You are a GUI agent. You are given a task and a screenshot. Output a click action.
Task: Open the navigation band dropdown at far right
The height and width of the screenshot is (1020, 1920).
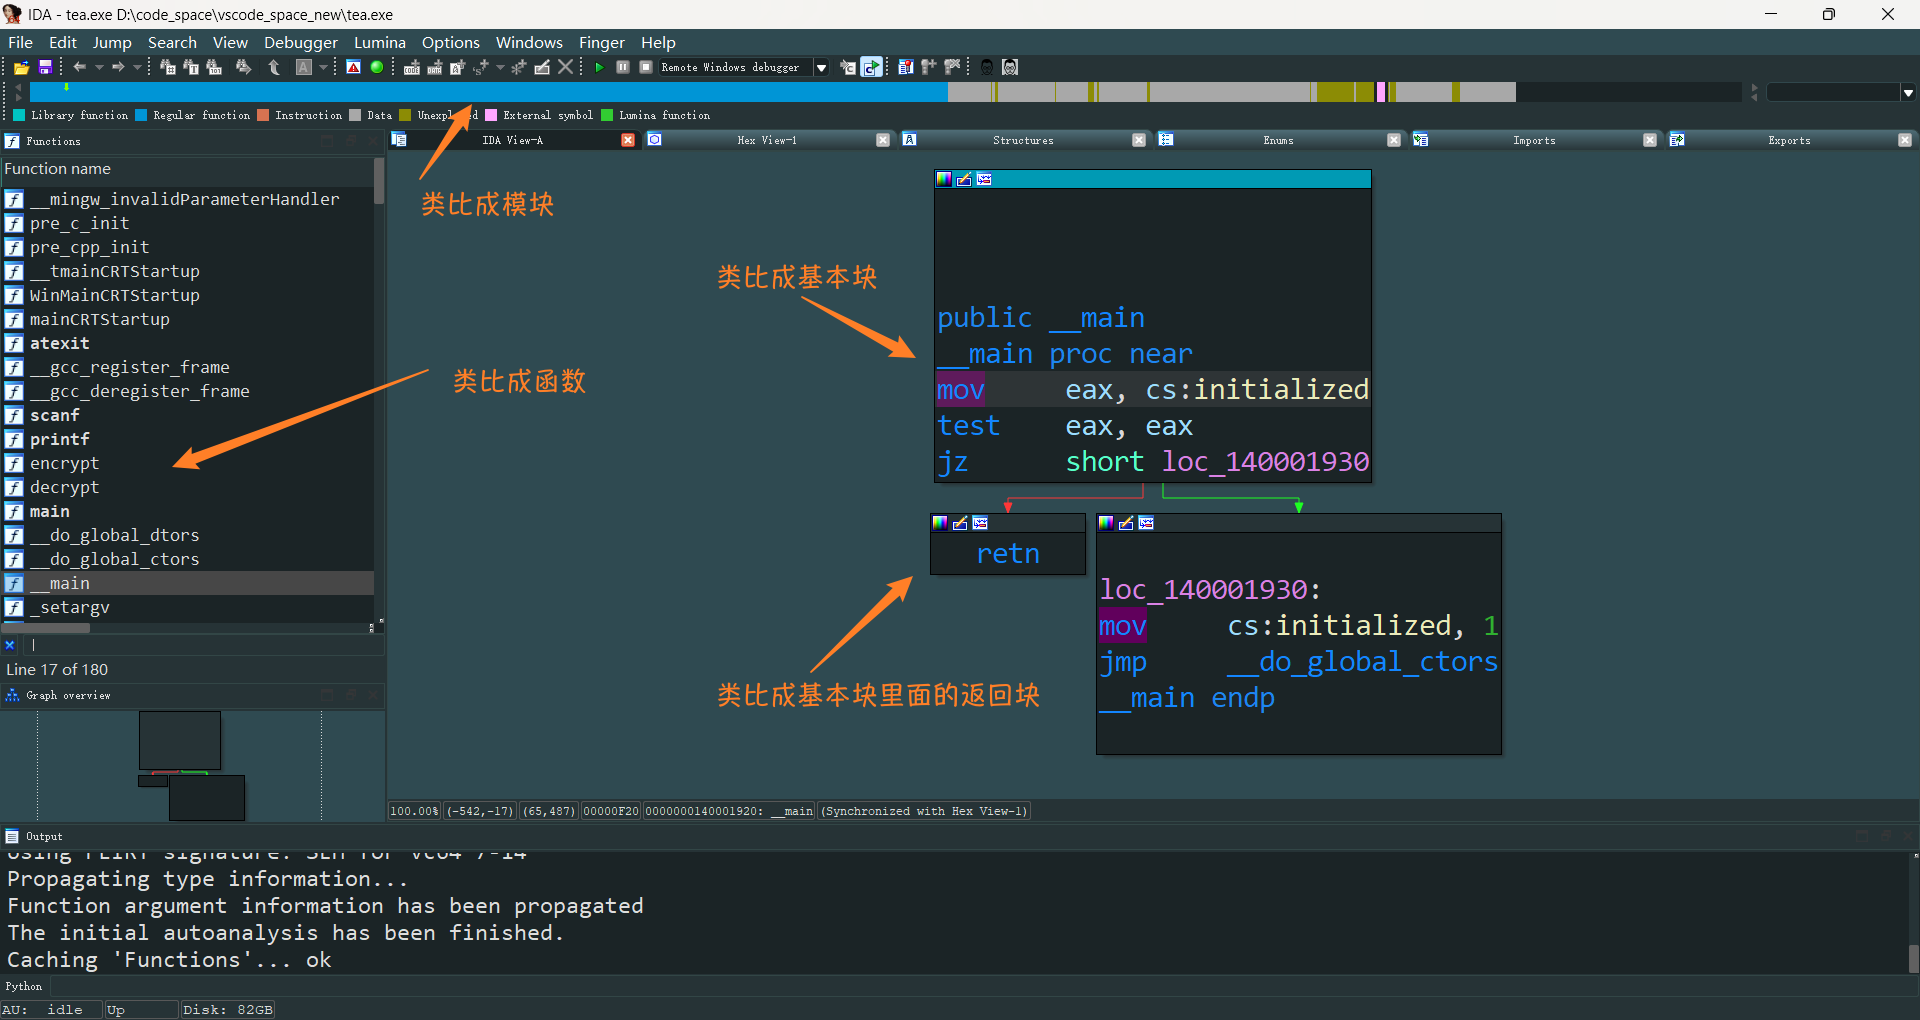point(1908,93)
